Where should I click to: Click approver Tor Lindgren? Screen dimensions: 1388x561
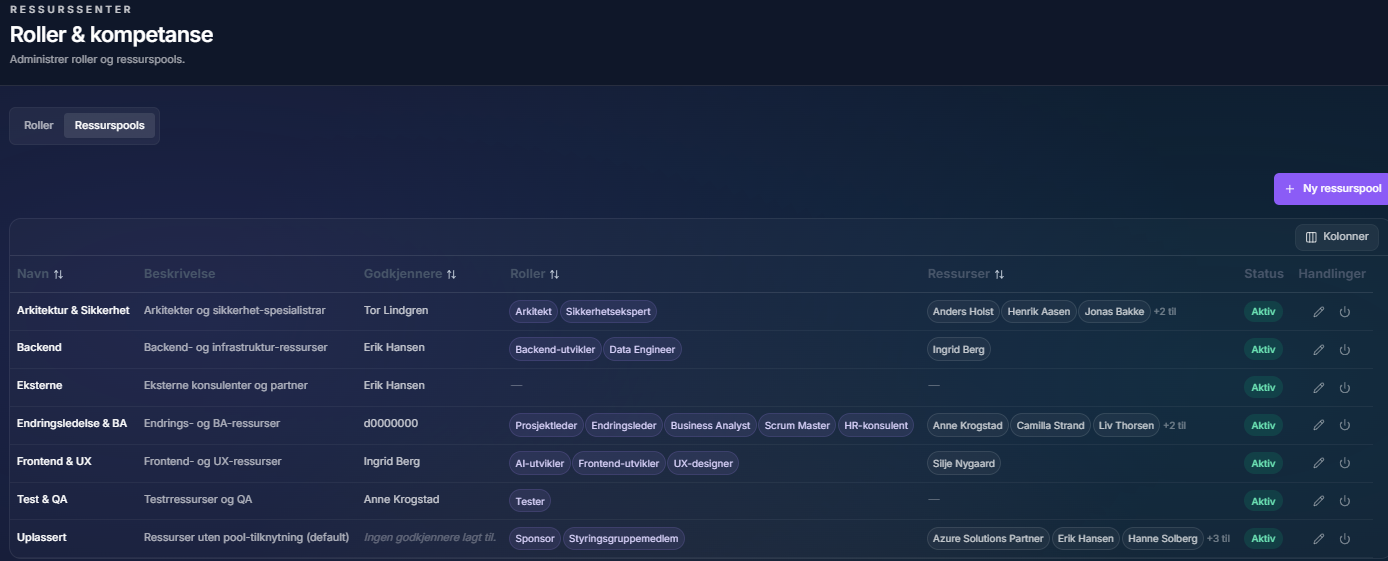tap(396, 311)
